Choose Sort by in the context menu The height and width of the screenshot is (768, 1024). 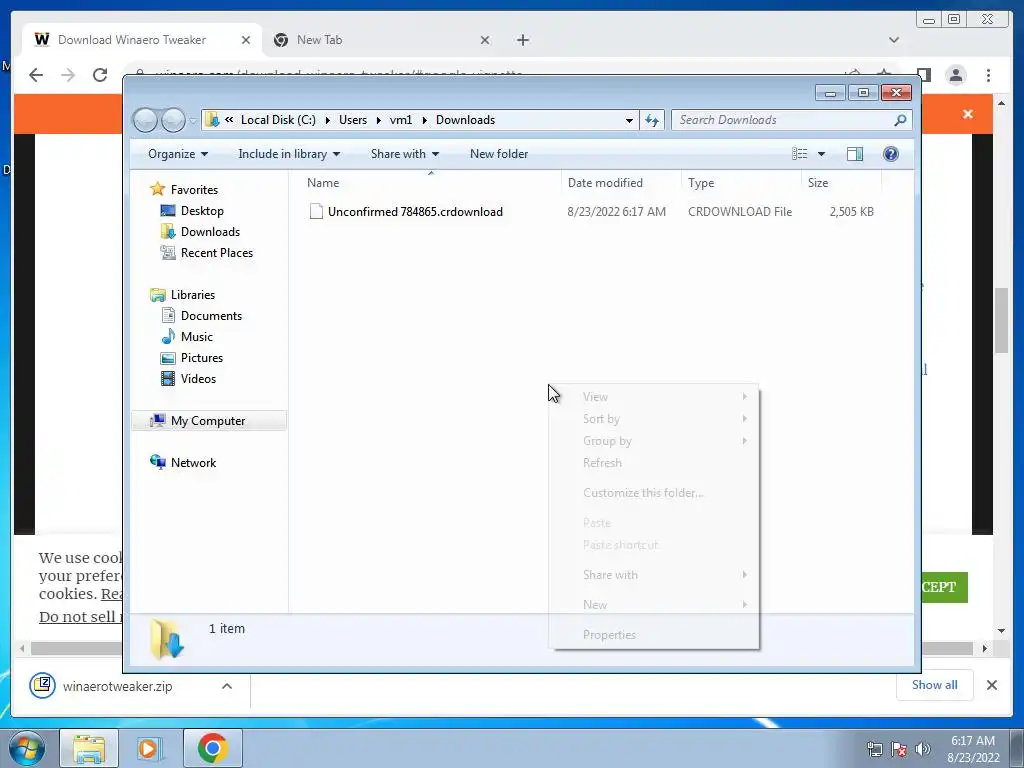click(x=654, y=419)
